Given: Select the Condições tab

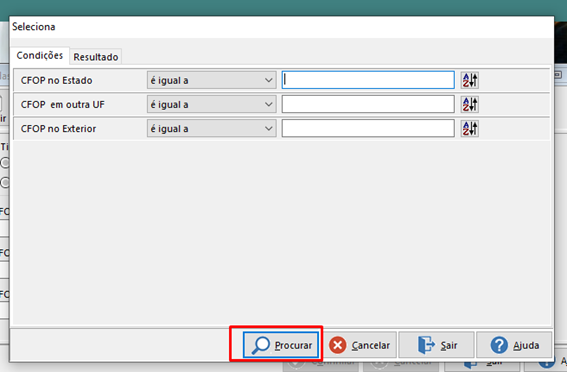Looking at the screenshot, I should coord(40,56).
